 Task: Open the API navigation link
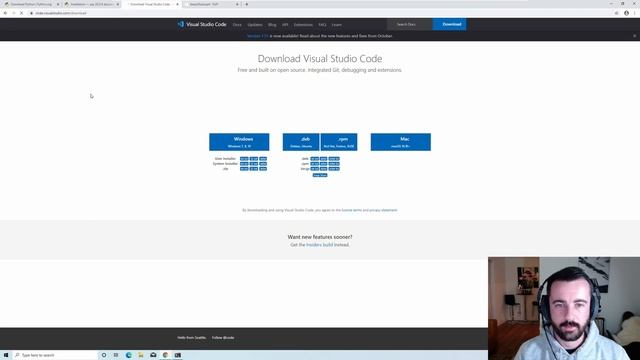coord(285,25)
